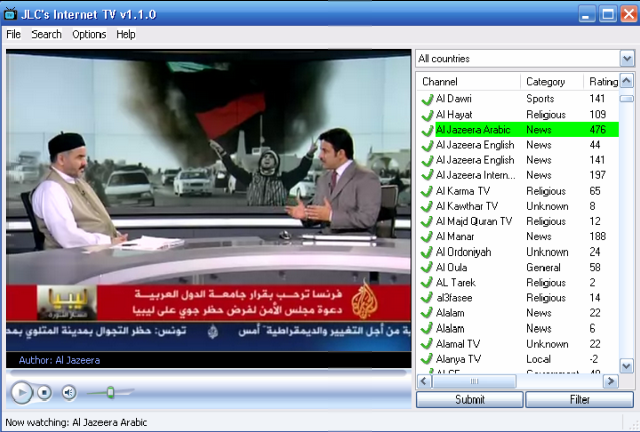Click the vertical scrollbar thumb
This screenshot has height=432, width=640.
[x=627, y=98]
